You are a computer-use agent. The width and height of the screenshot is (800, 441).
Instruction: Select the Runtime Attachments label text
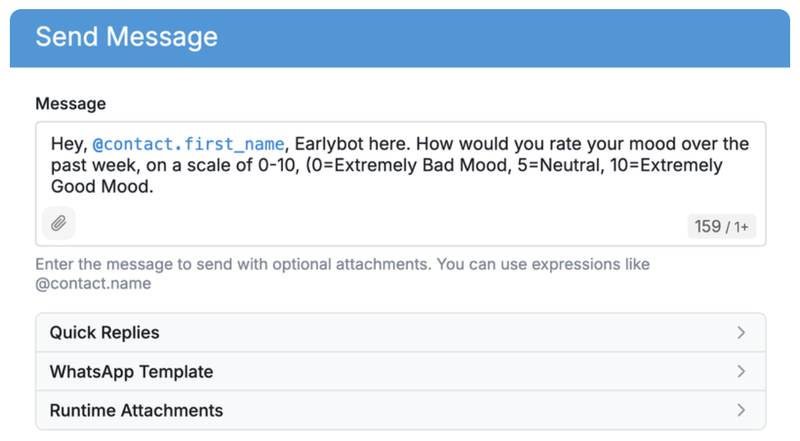click(136, 410)
